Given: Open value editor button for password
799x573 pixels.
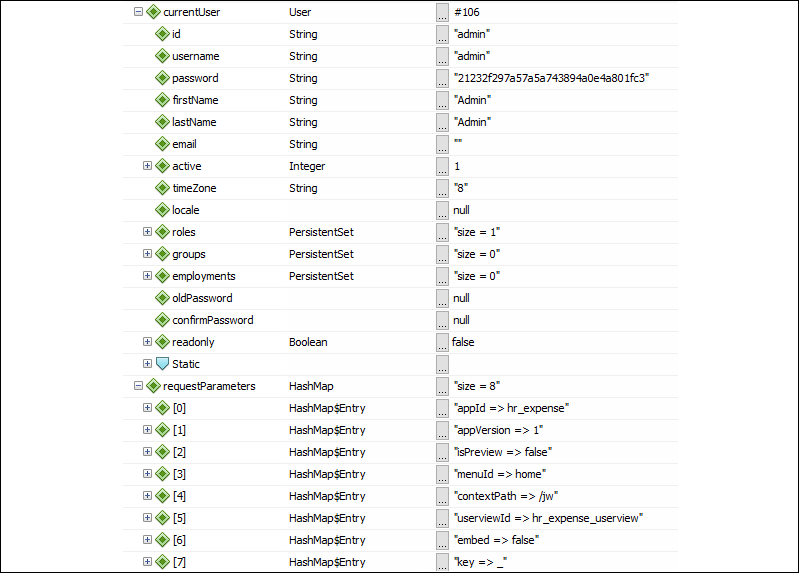Looking at the screenshot, I should 442,78.
